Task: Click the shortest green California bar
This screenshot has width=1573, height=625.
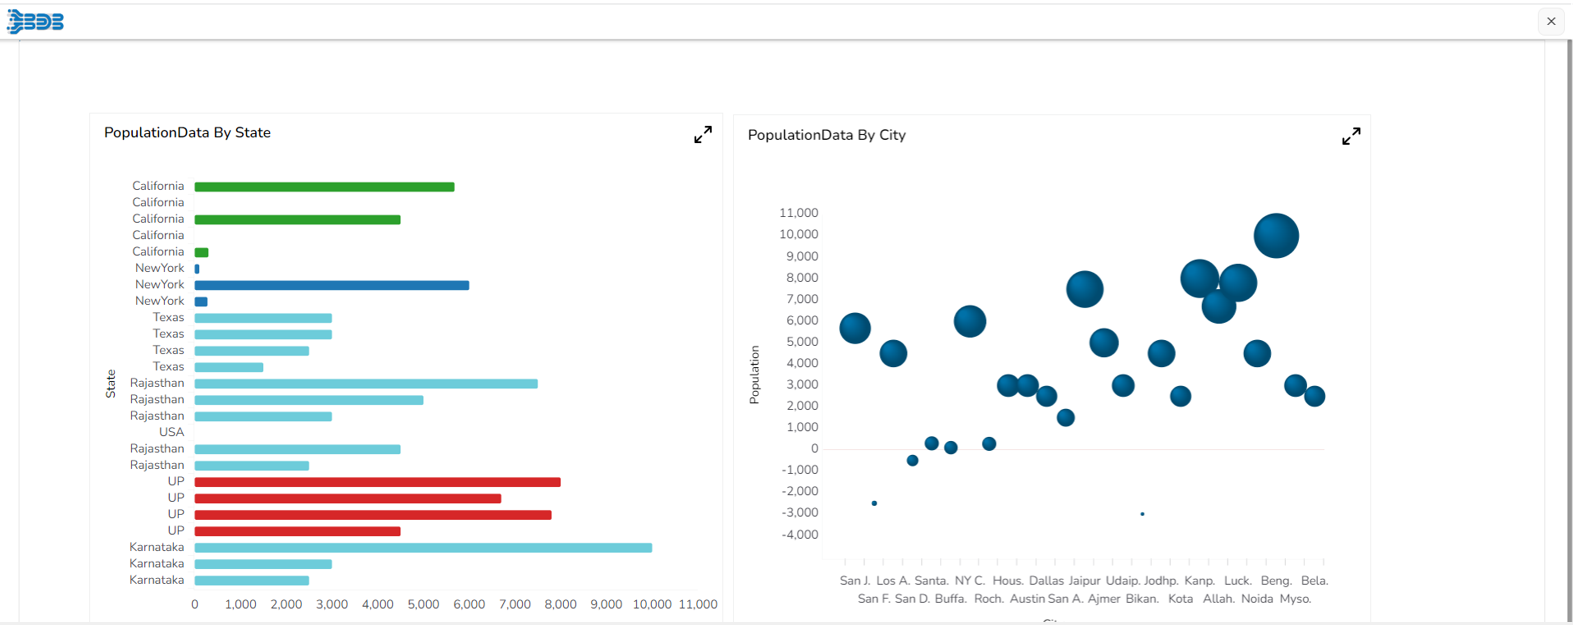Action: pyautogui.click(x=201, y=252)
